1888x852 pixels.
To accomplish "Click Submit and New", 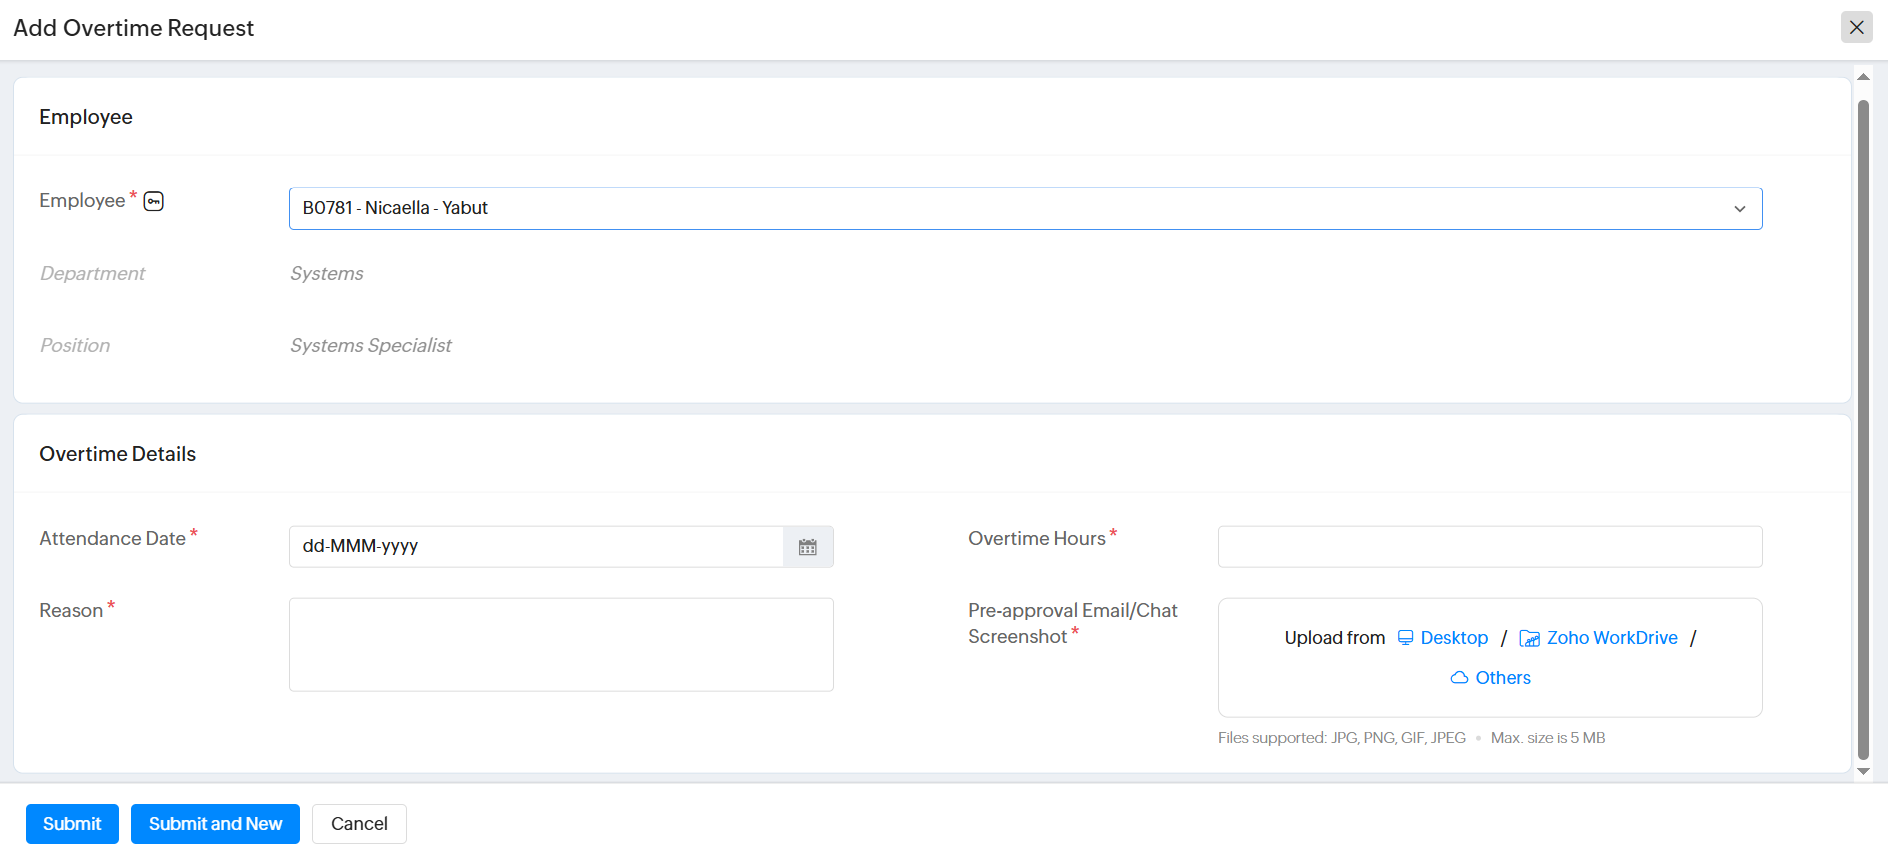I will (215, 824).
